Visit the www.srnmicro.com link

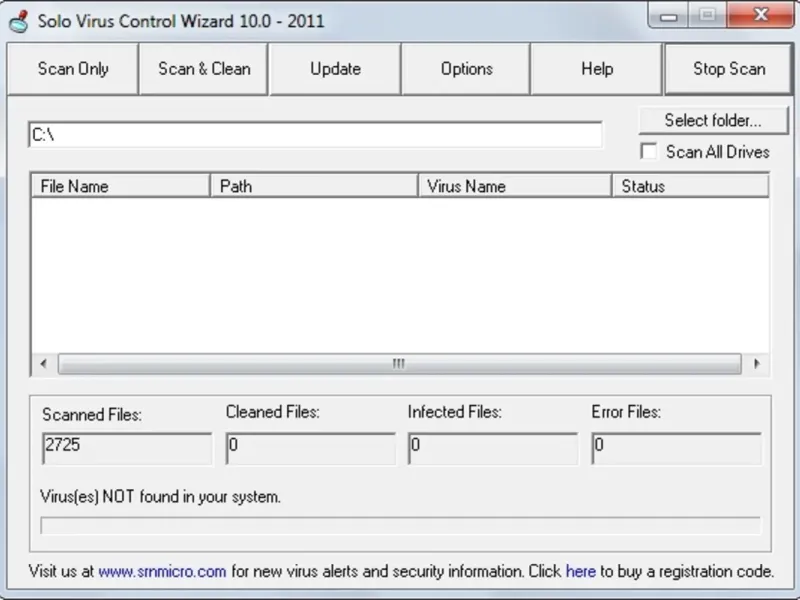pyautogui.click(x=162, y=571)
